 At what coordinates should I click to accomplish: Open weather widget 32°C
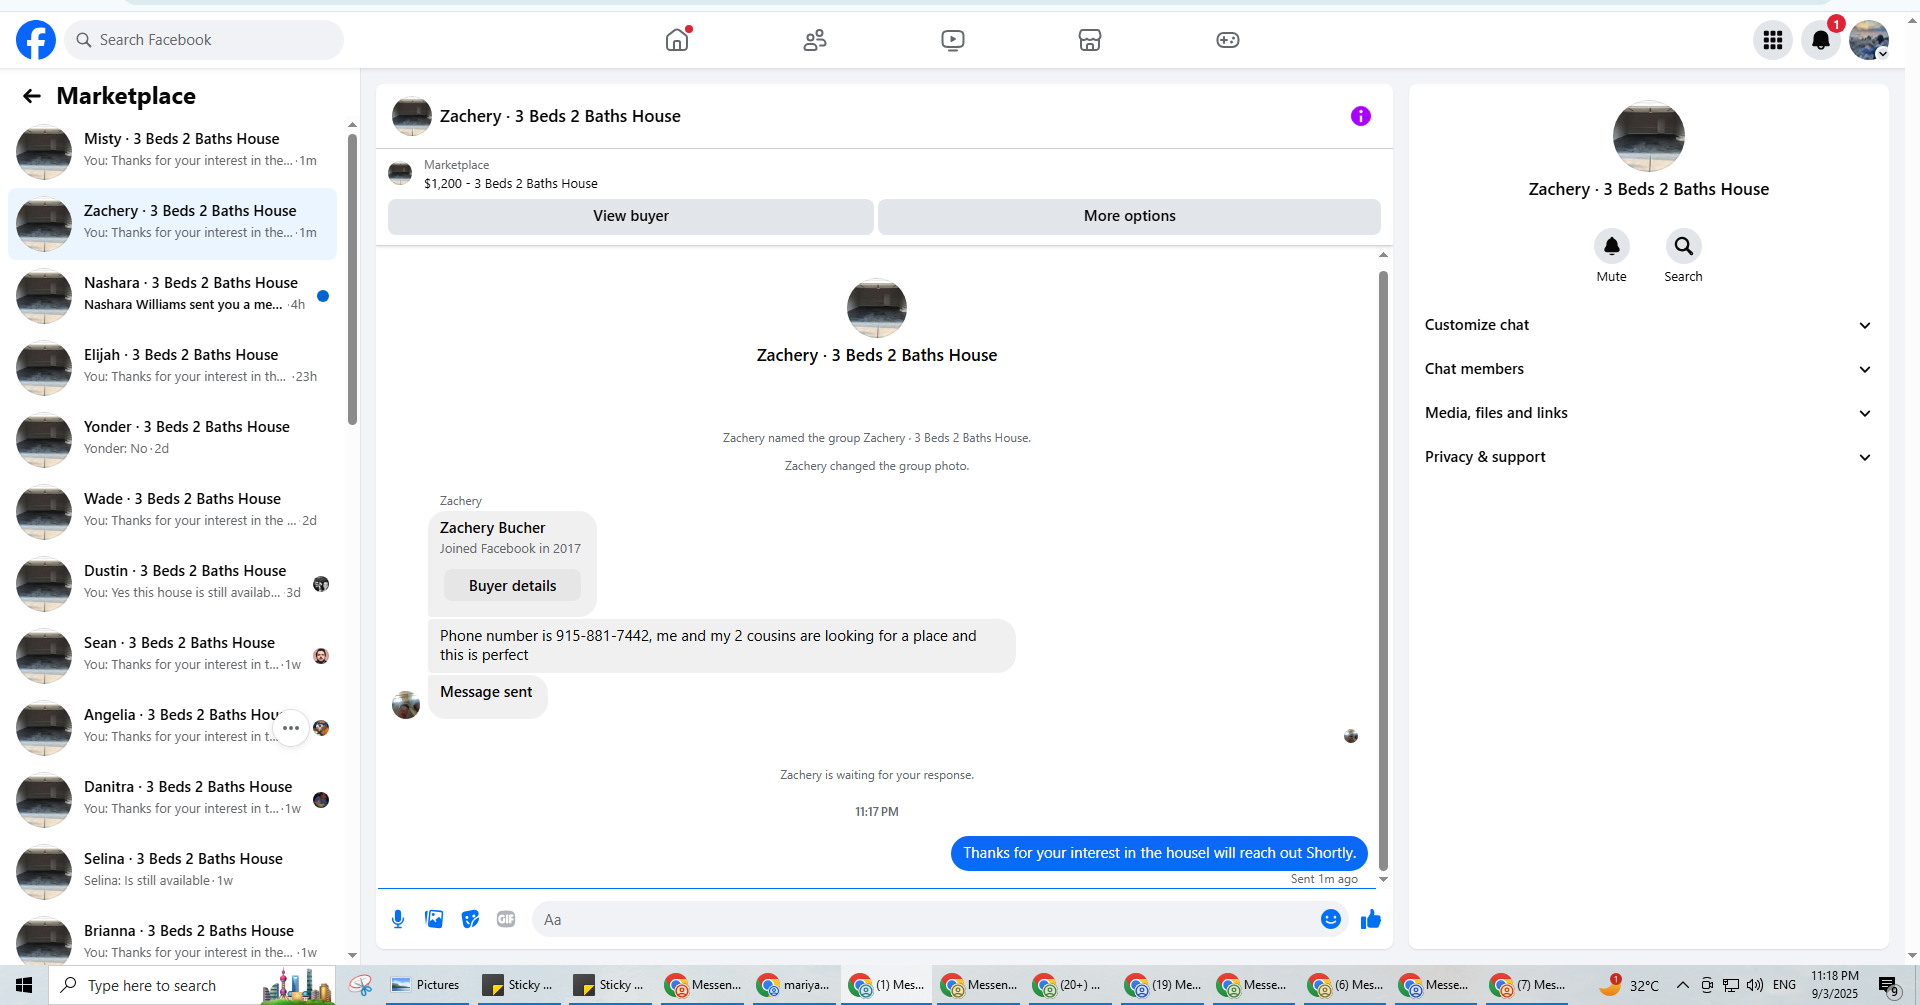coord(1630,985)
